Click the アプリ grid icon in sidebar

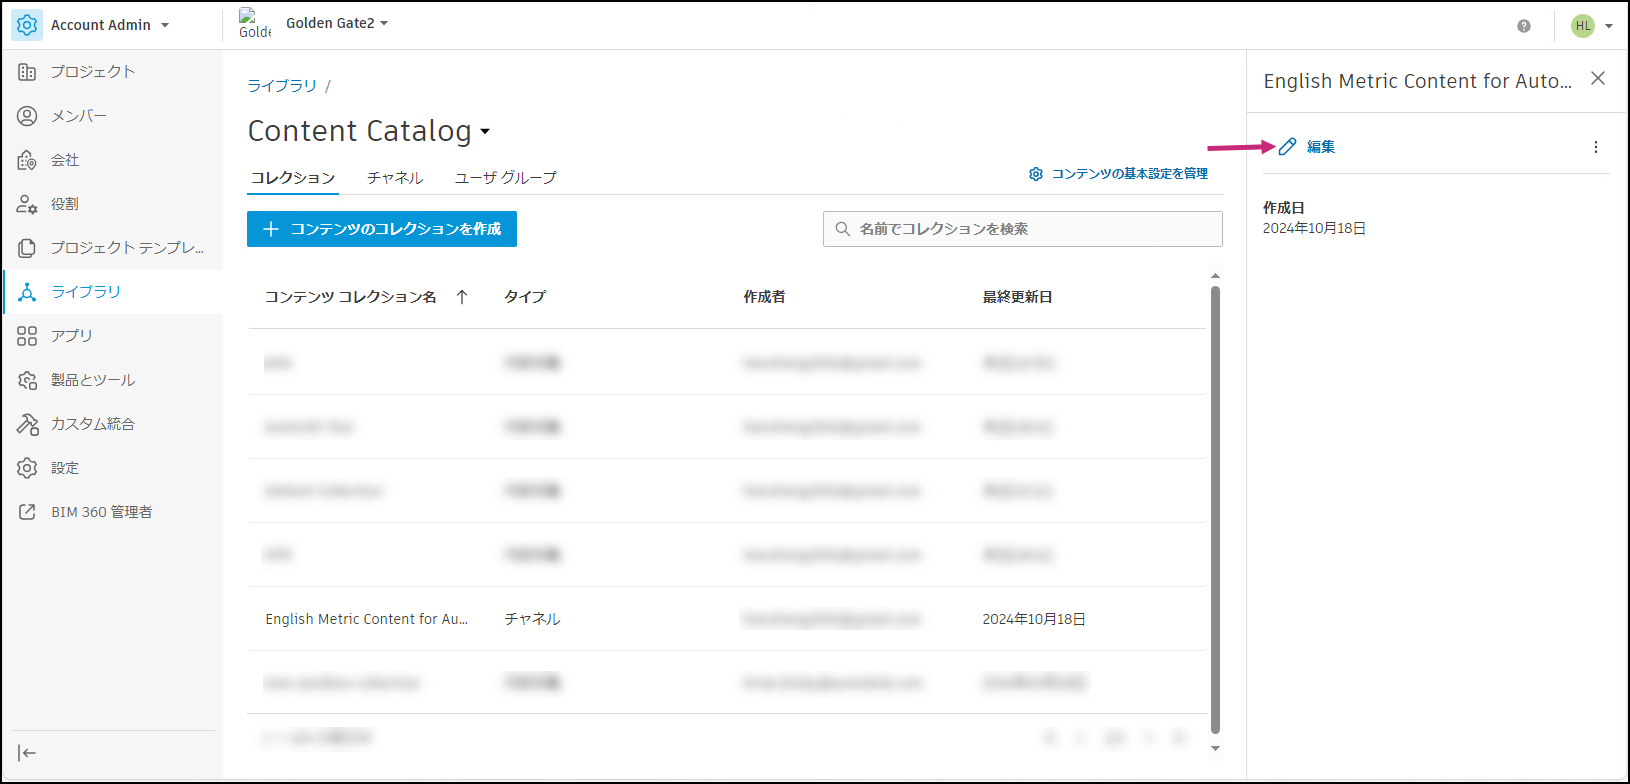click(x=27, y=336)
